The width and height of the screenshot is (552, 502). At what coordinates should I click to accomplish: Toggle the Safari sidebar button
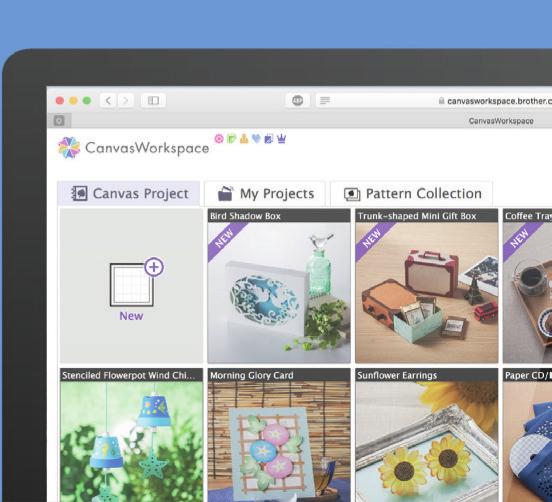click(153, 101)
